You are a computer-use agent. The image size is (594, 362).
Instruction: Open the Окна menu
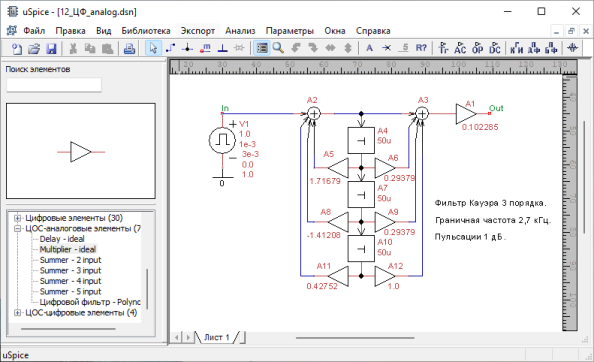coord(335,31)
